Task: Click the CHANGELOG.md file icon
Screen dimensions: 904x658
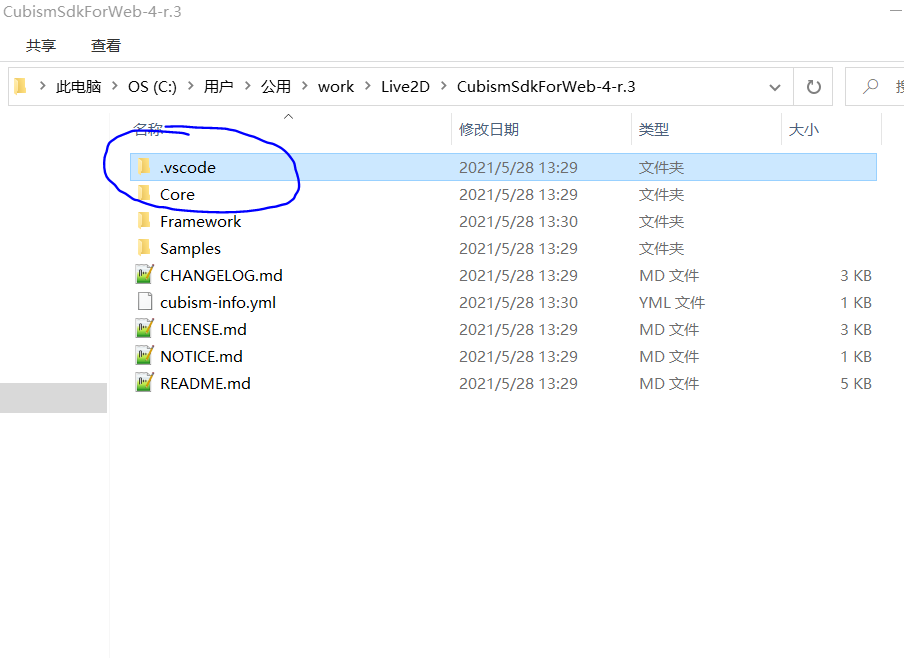Action: pos(144,275)
